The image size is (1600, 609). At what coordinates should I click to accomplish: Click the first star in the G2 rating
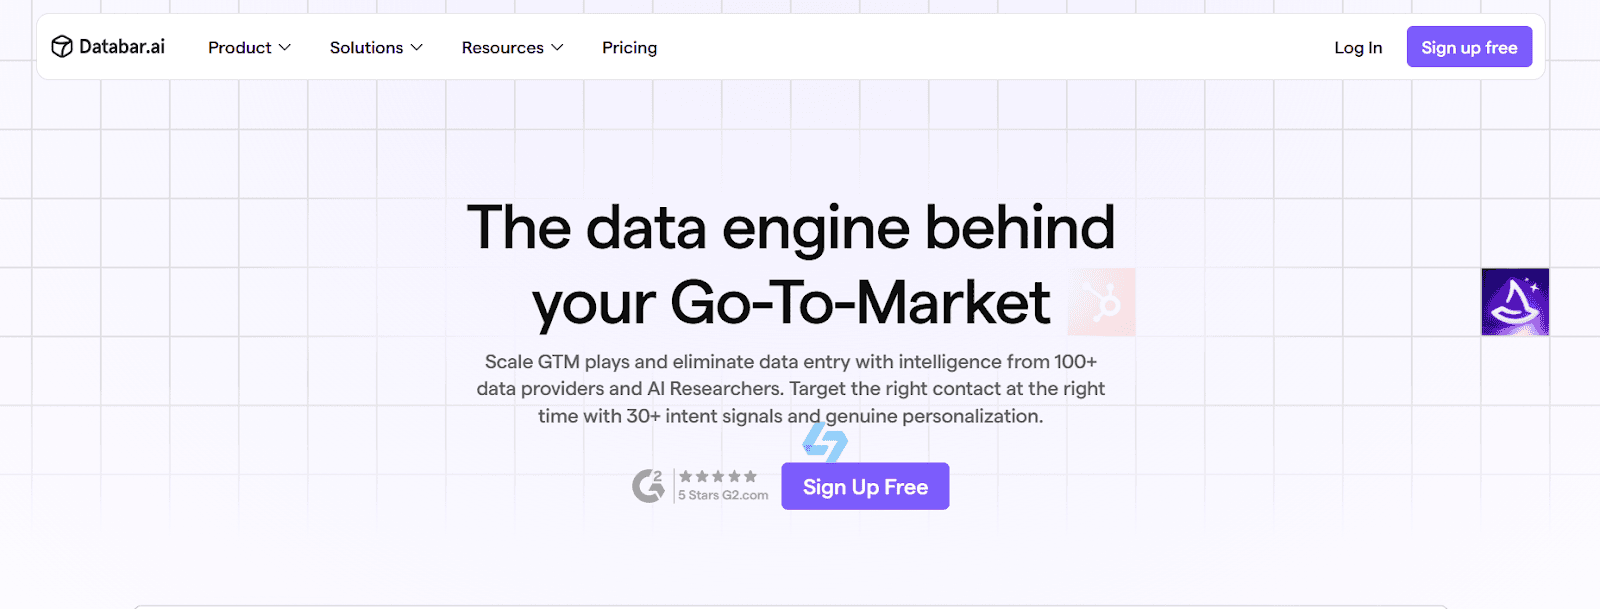(x=686, y=476)
